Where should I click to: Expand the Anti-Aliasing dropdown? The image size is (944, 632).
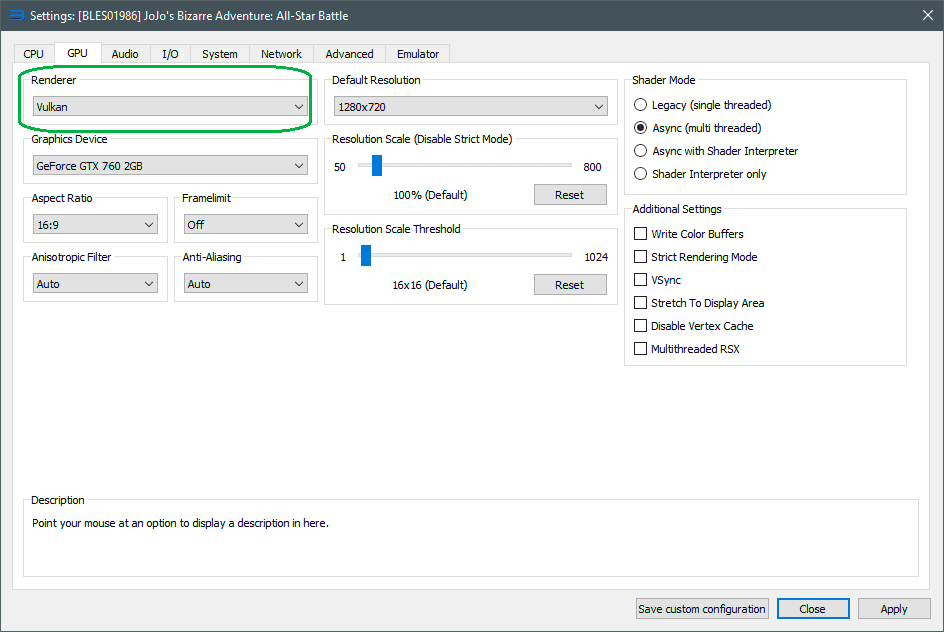246,283
